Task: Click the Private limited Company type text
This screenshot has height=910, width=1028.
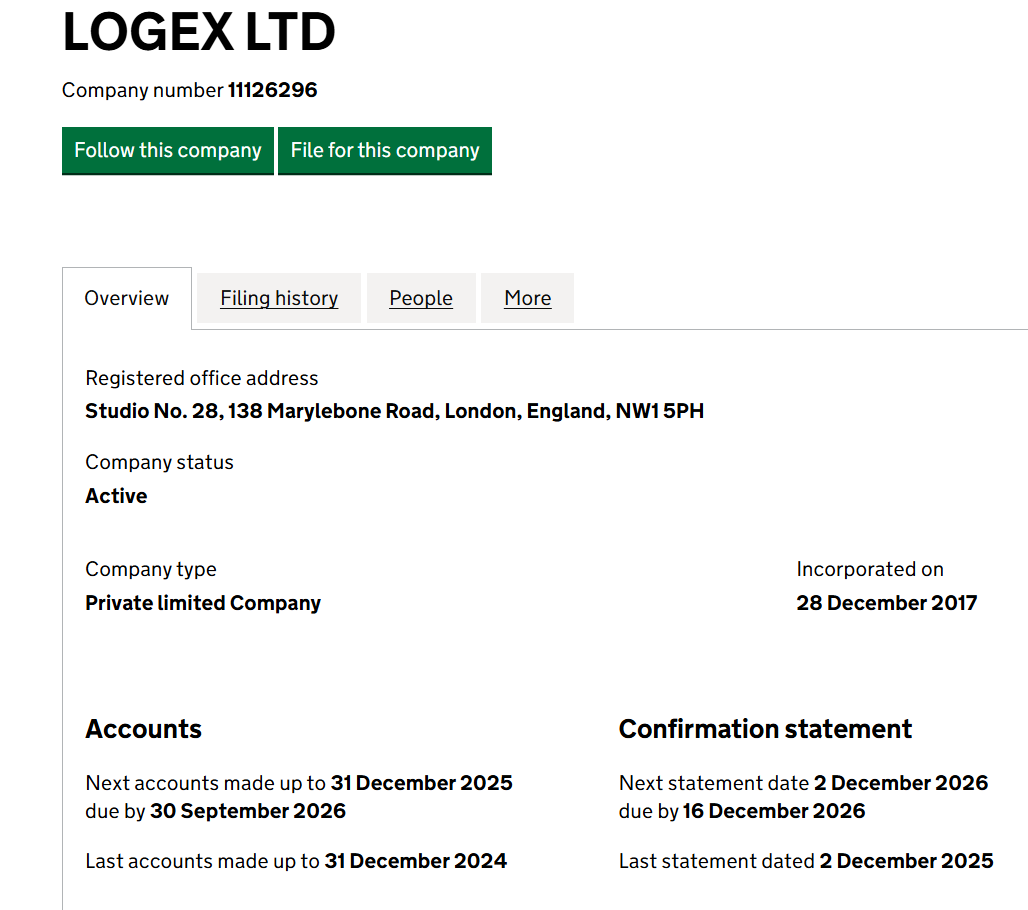Action: coord(203,603)
